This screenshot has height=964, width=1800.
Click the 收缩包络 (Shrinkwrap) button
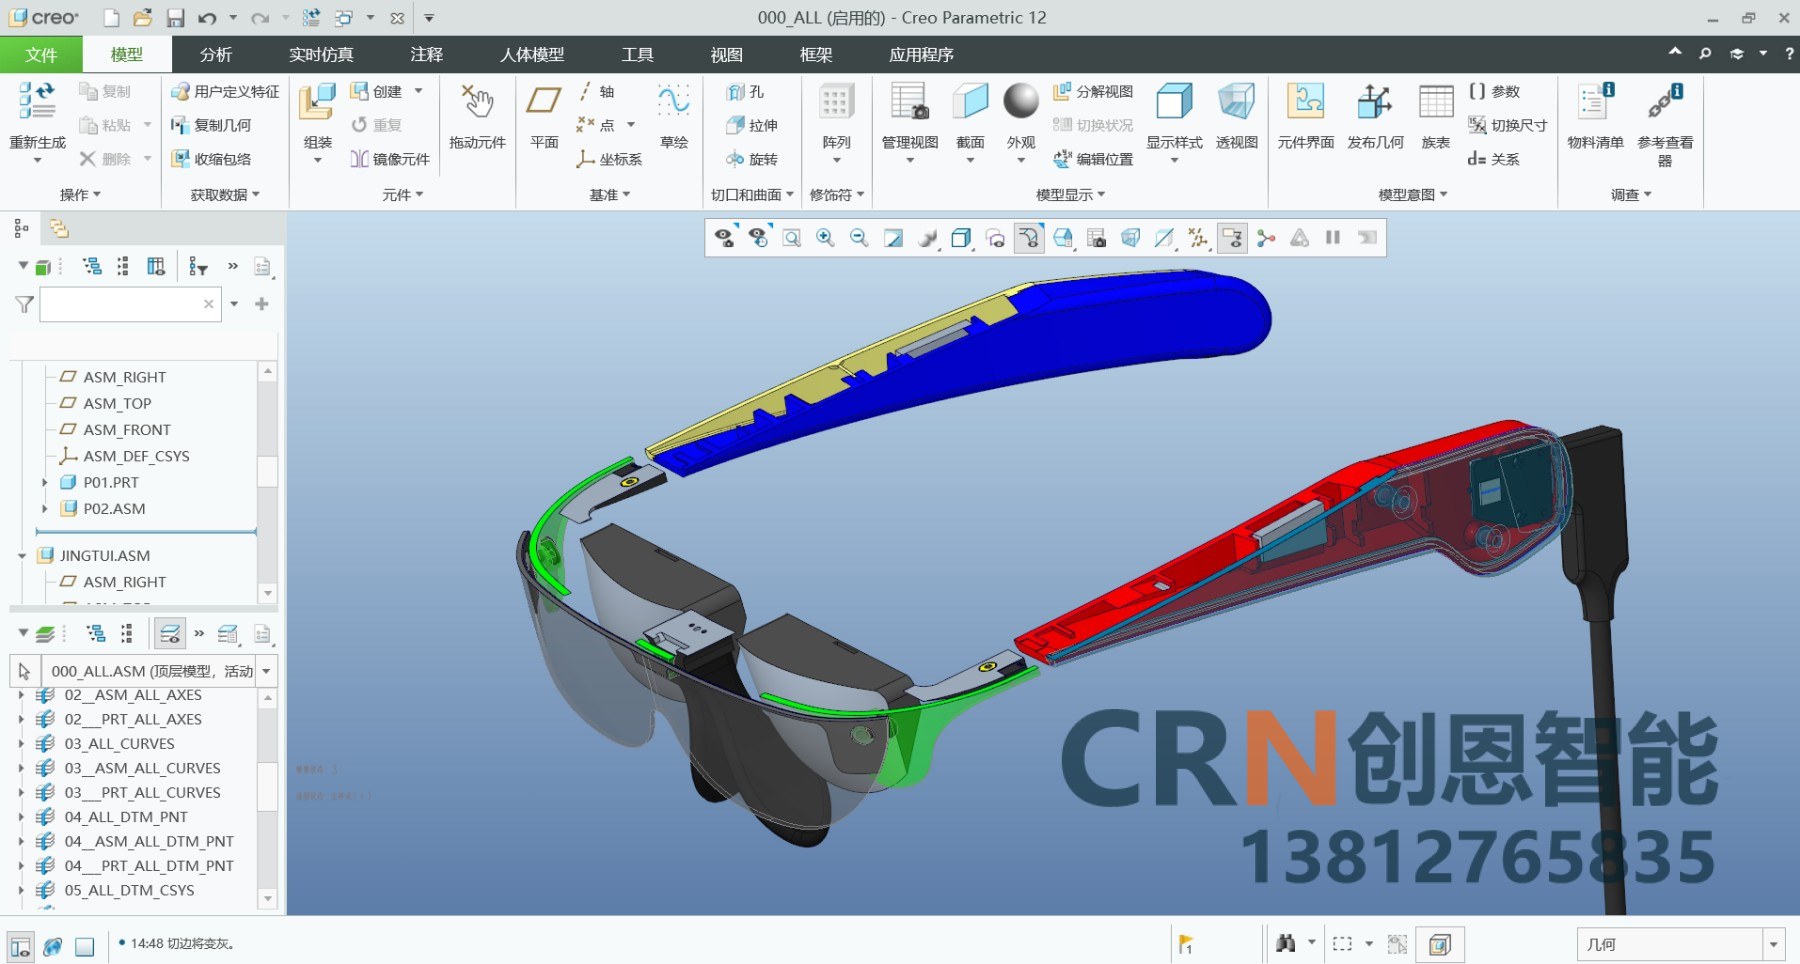point(211,159)
